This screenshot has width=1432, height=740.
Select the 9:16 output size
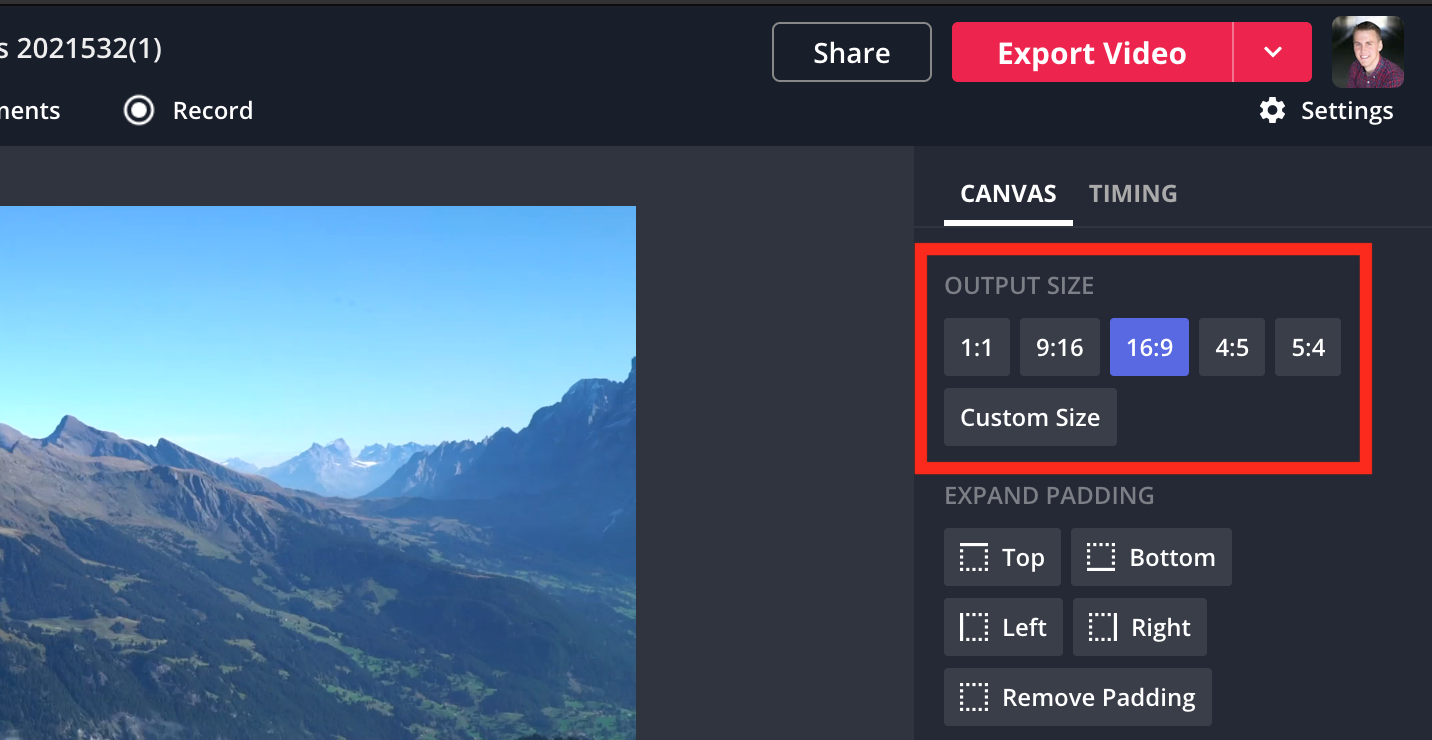pyautogui.click(x=1059, y=348)
